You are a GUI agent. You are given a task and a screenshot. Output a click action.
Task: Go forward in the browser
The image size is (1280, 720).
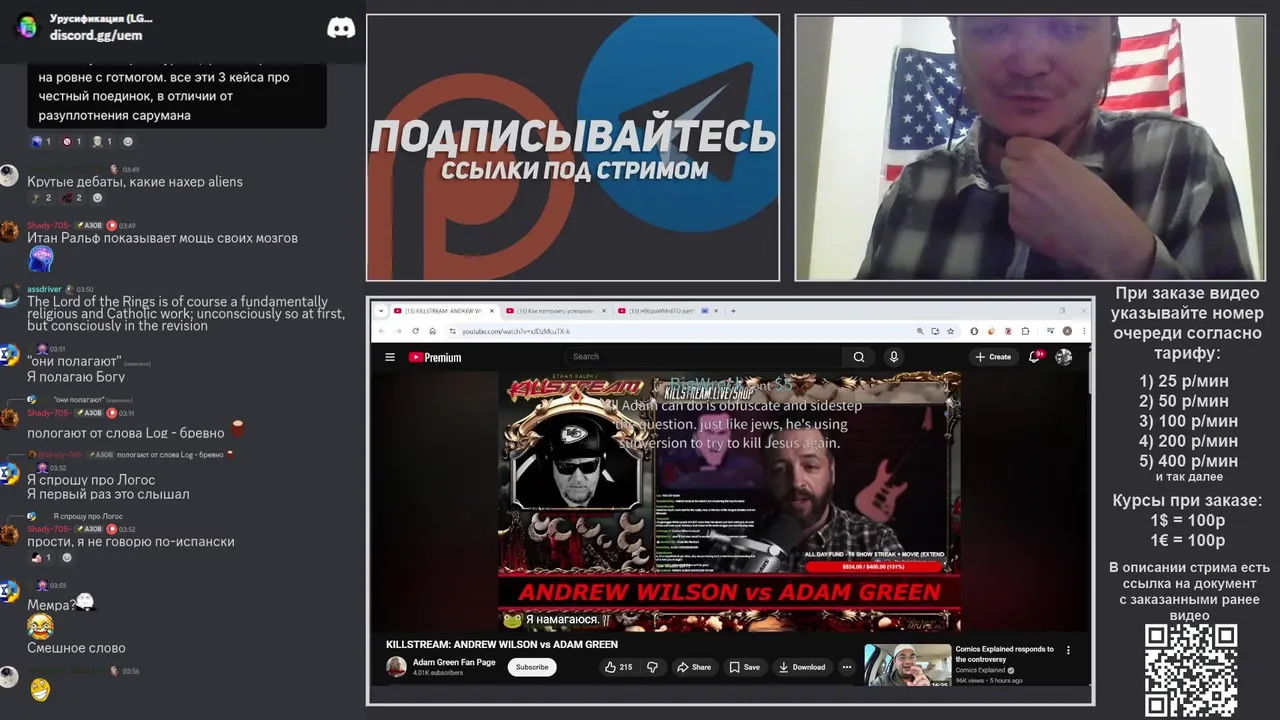pos(398,331)
